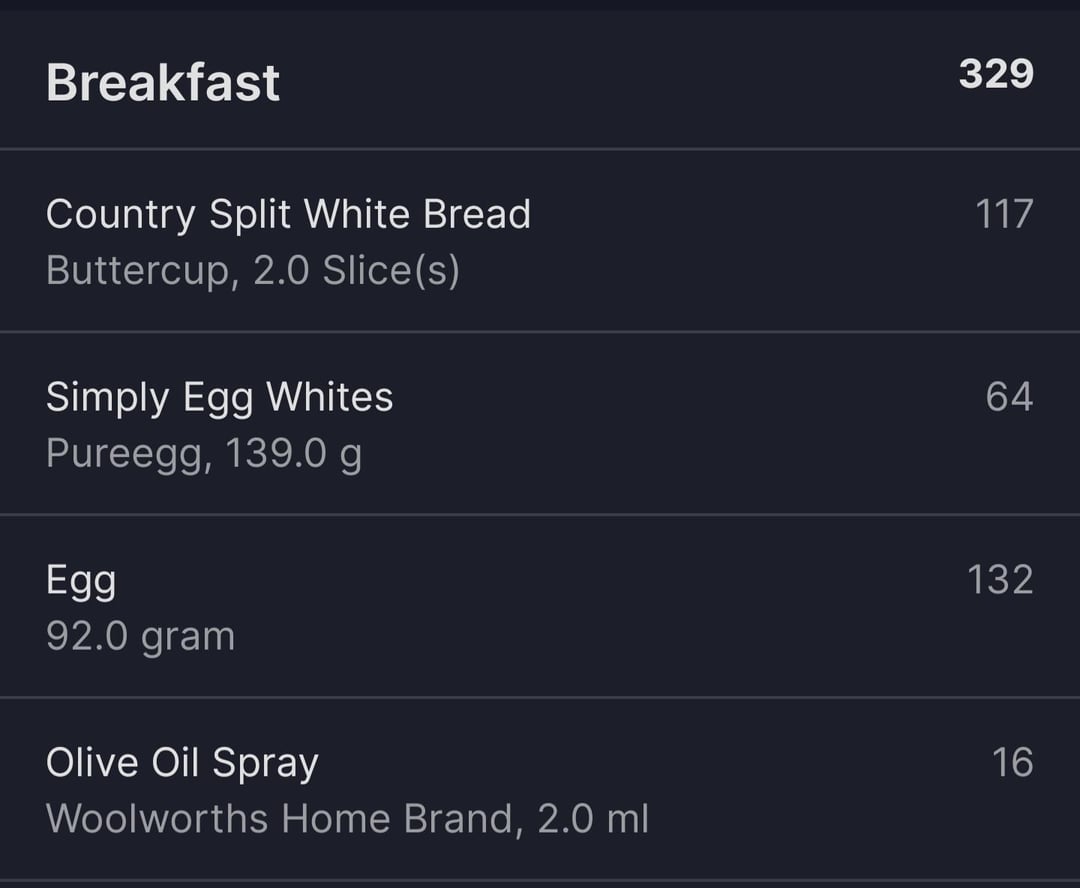Image resolution: width=1080 pixels, height=888 pixels.
Task: Tap the 16 calories olive oil value
Action: [x=1012, y=763]
